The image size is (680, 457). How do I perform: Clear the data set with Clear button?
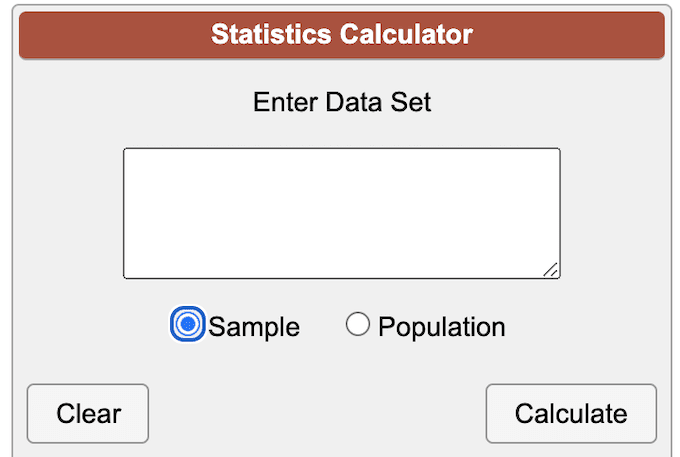pyautogui.click(x=88, y=413)
